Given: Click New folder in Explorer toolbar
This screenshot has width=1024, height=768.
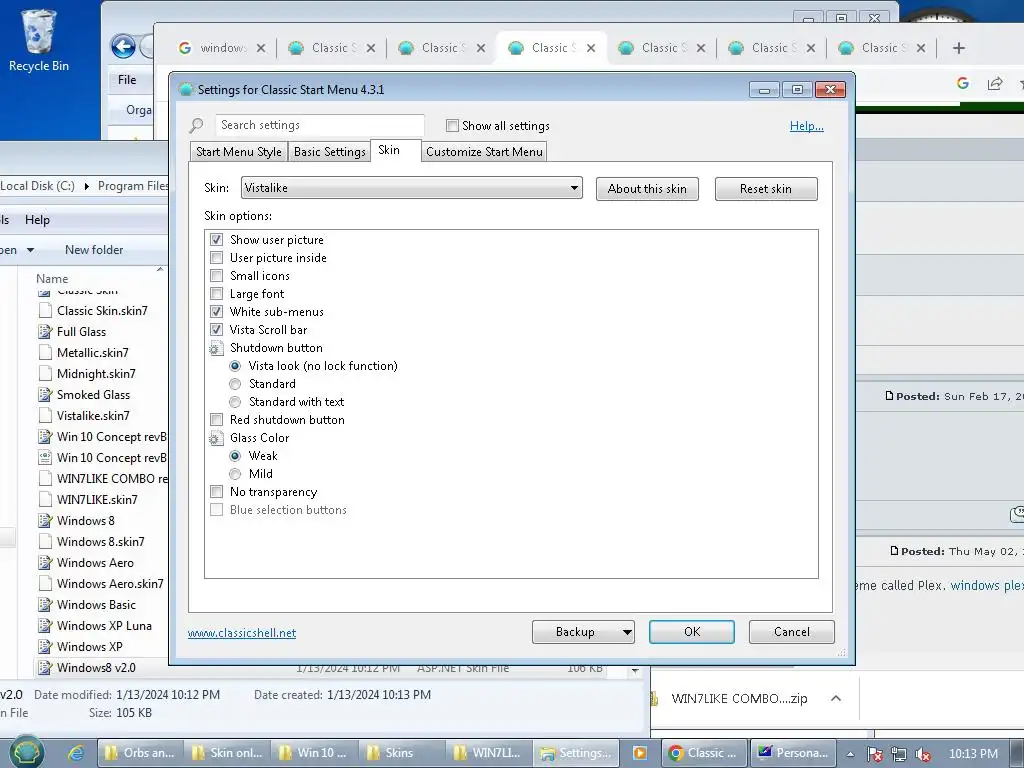Looking at the screenshot, I should pos(94,250).
